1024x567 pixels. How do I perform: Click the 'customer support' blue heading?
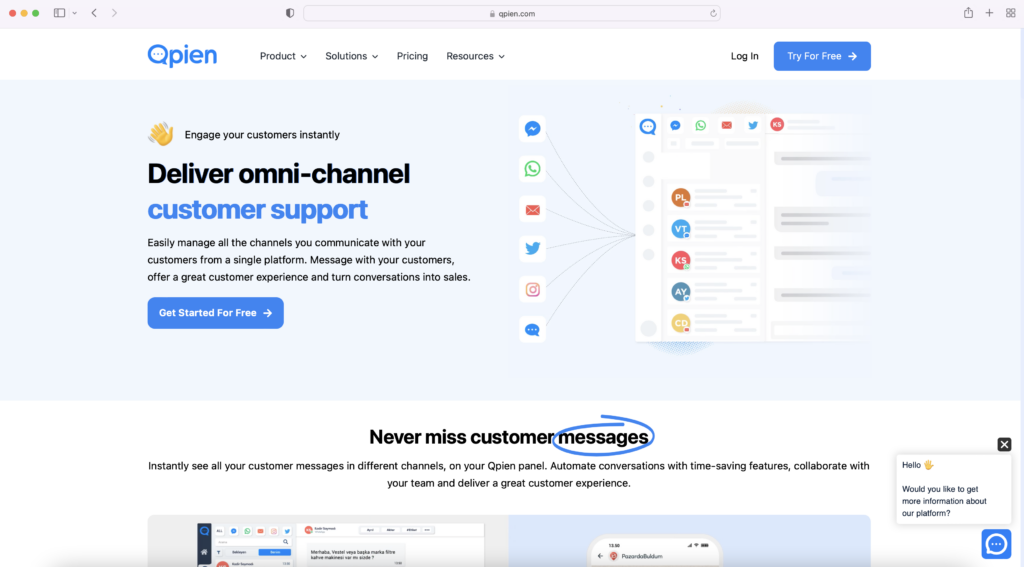coord(257,210)
